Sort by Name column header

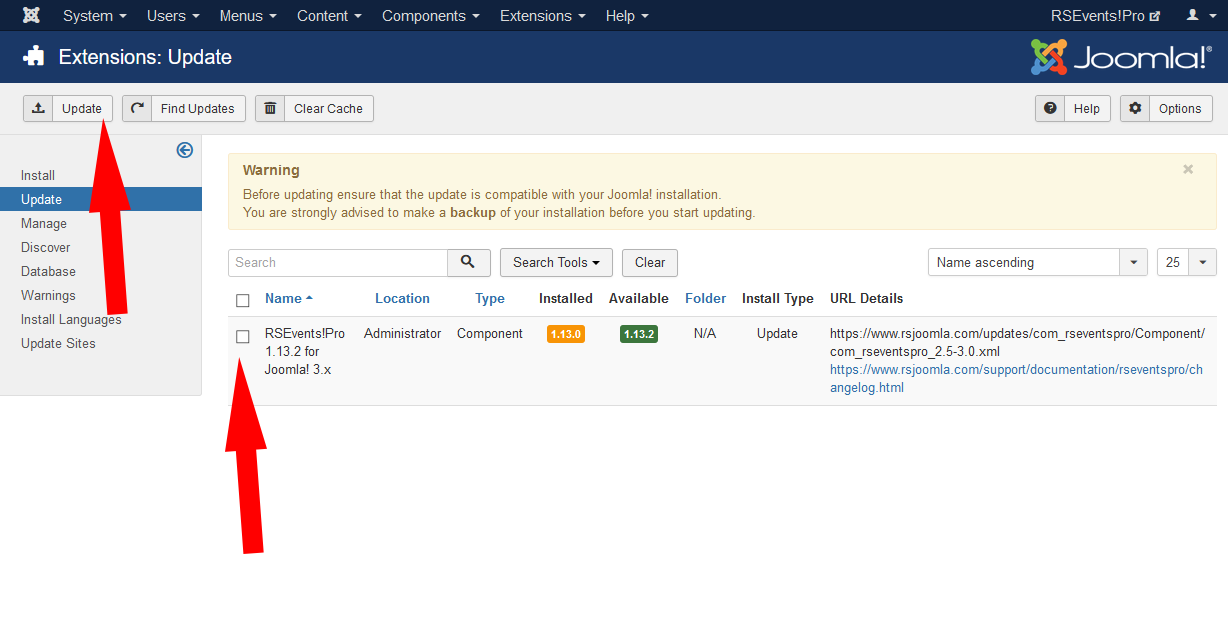(288, 298)
